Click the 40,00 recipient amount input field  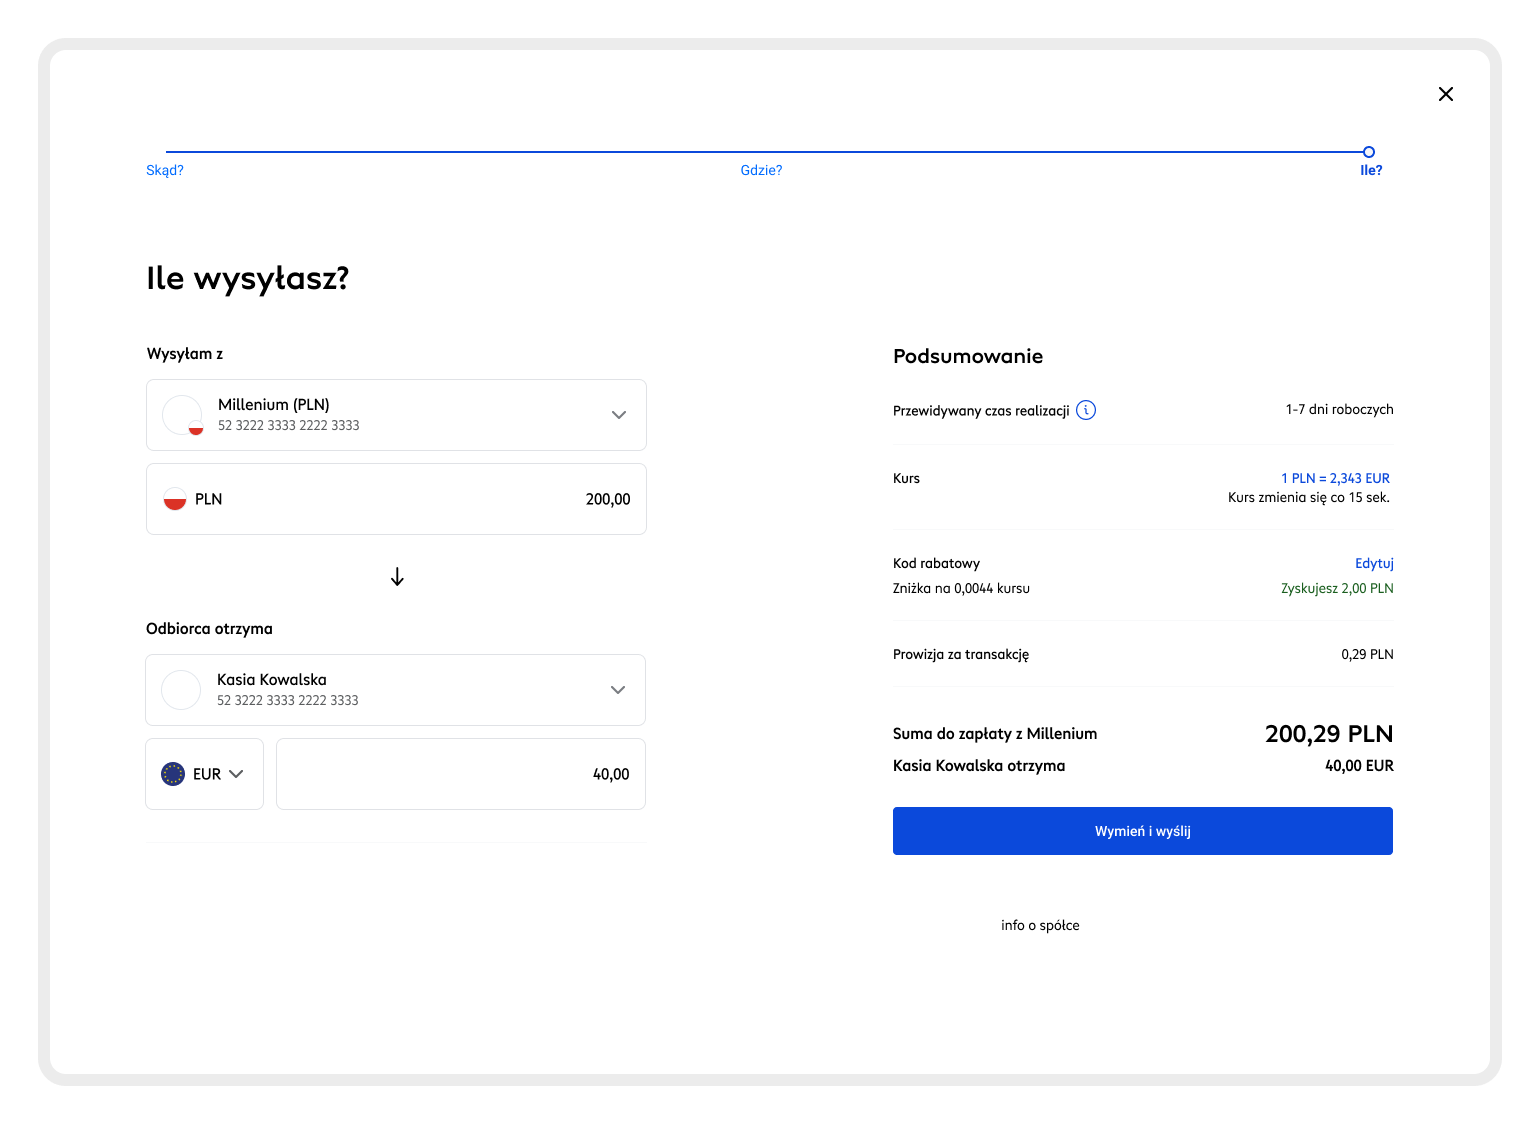click(x=460, y=774)
